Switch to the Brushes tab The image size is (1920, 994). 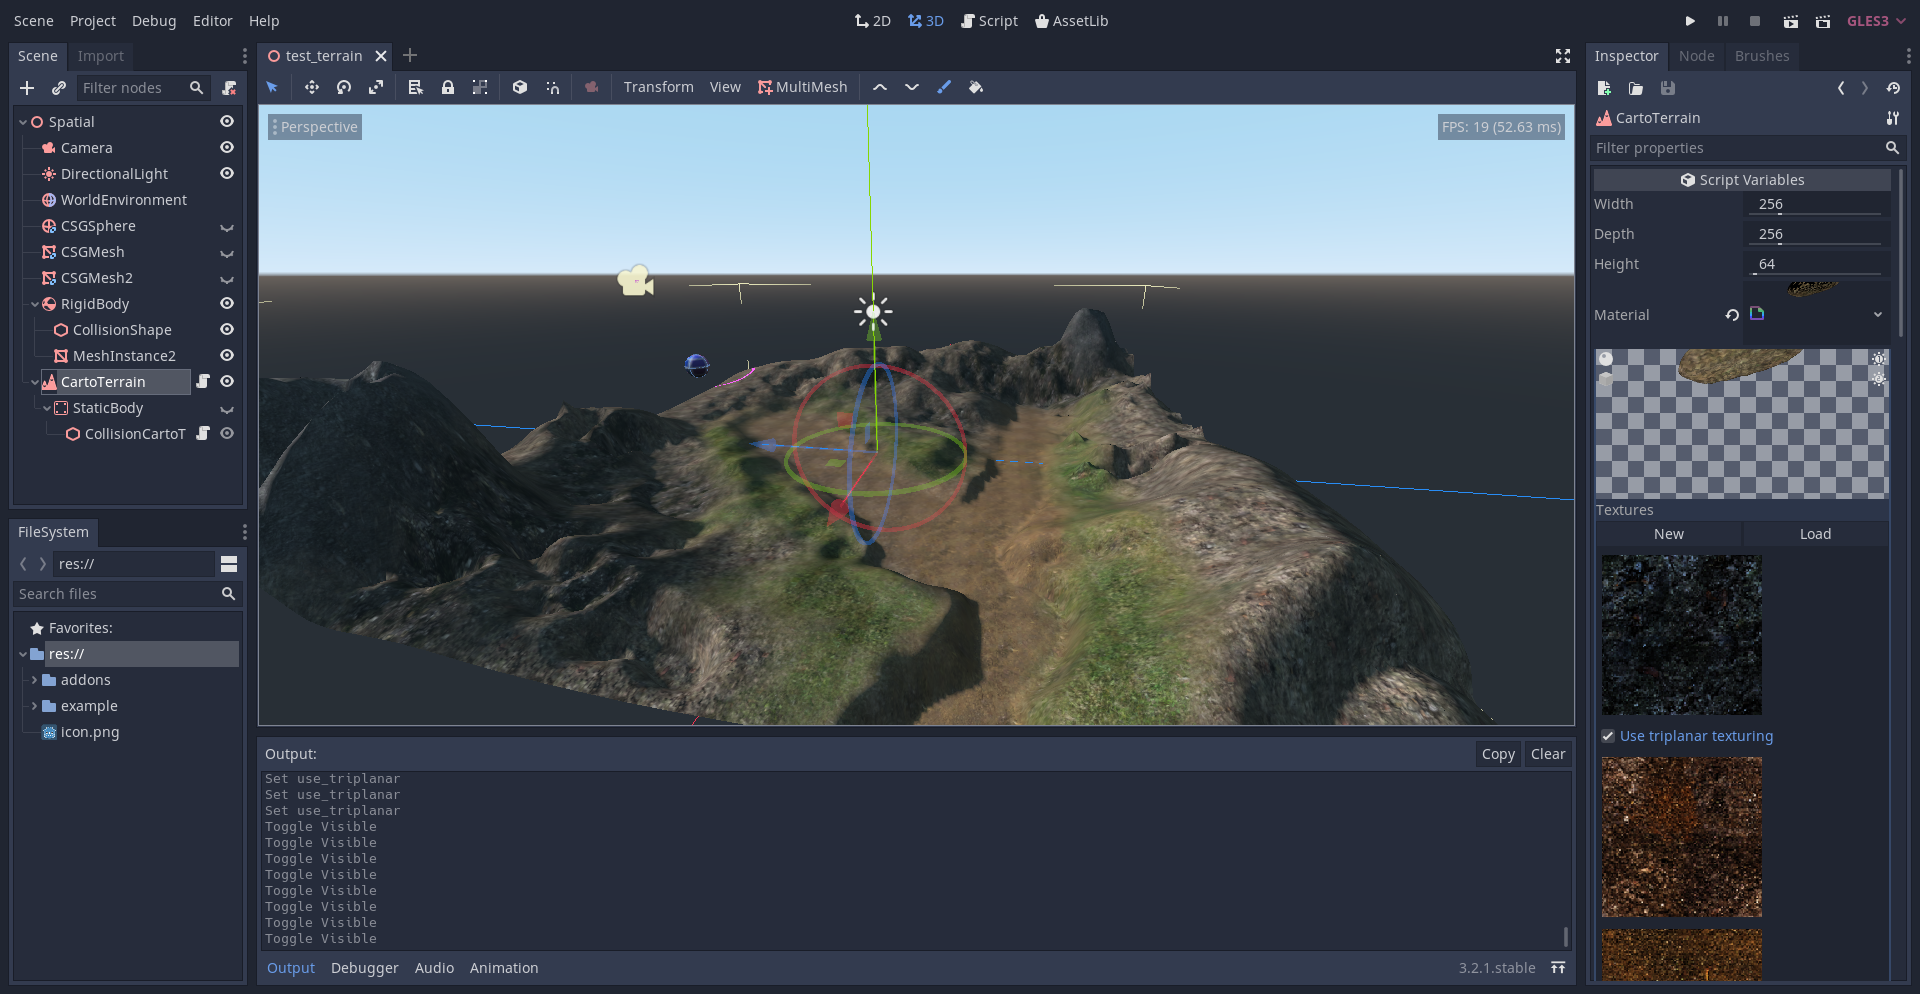(1762, 56)
